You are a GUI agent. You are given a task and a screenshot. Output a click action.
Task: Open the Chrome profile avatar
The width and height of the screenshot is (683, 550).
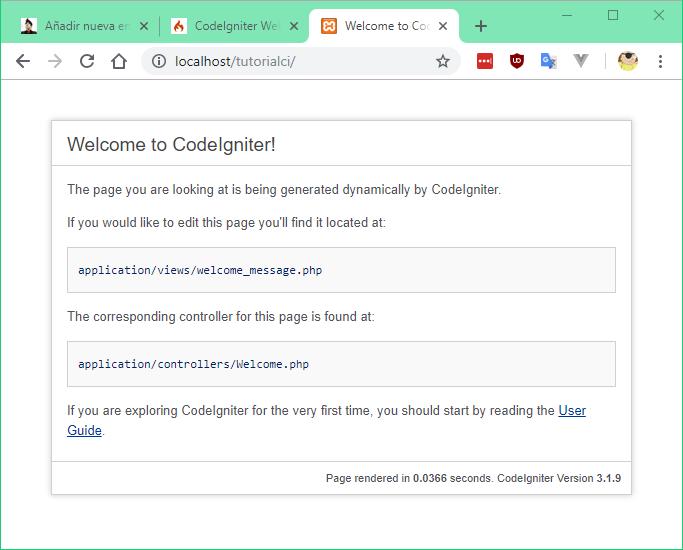628,61
